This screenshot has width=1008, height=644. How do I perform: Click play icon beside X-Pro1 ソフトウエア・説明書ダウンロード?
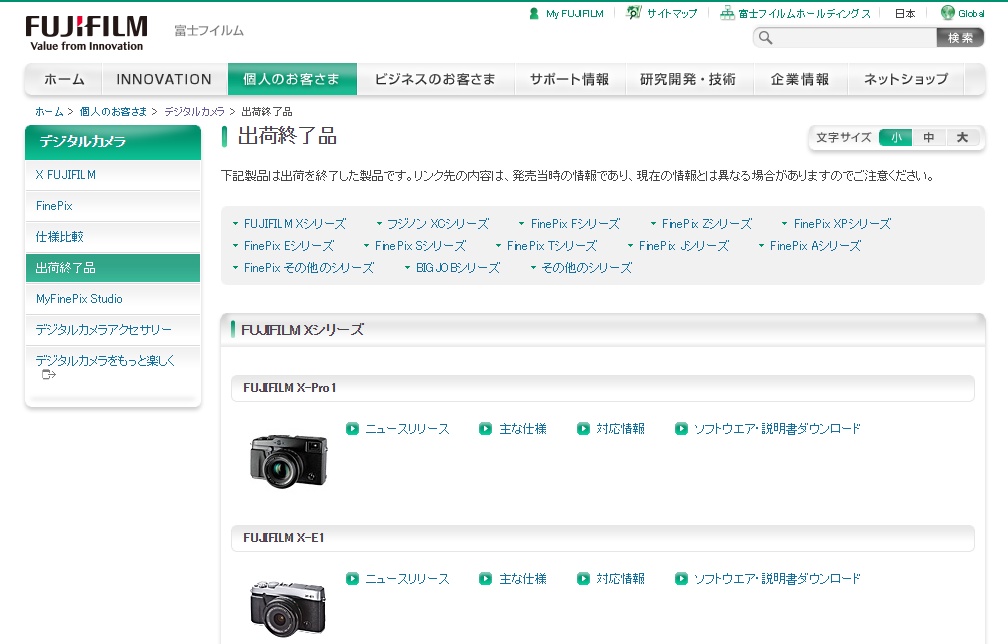coord(681,429)
